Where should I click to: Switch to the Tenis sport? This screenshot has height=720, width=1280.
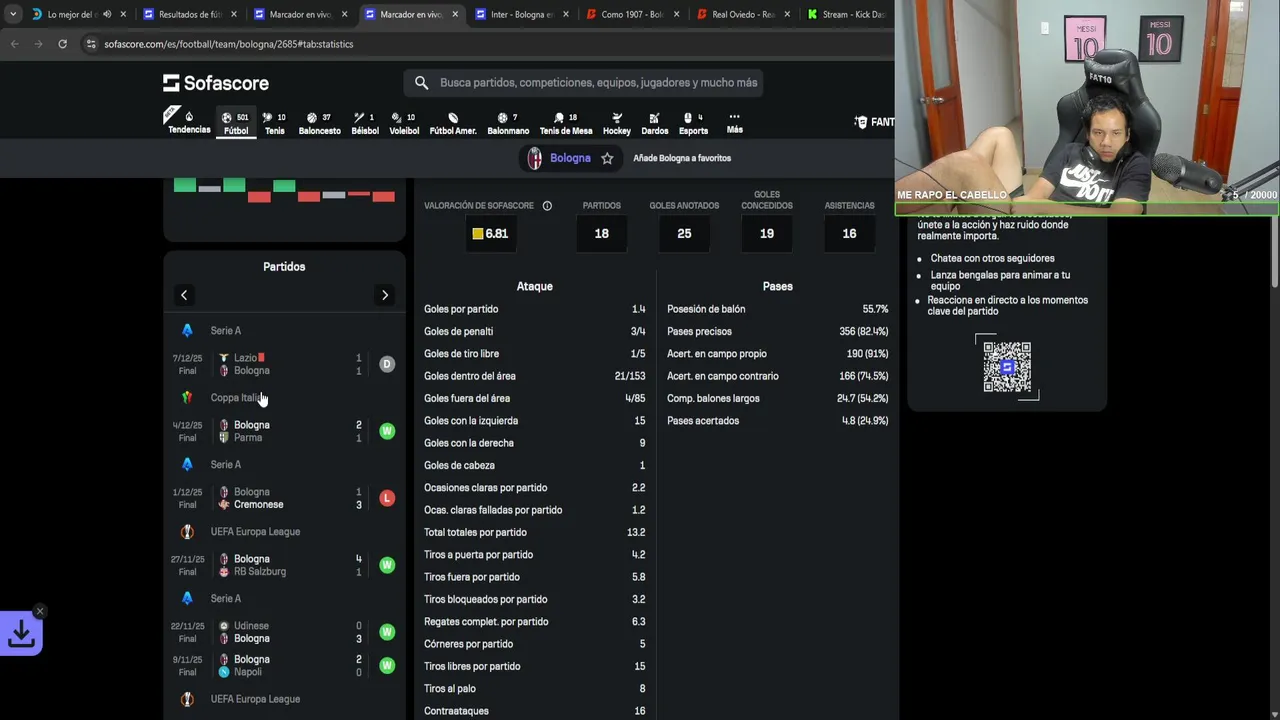point(274,123)
